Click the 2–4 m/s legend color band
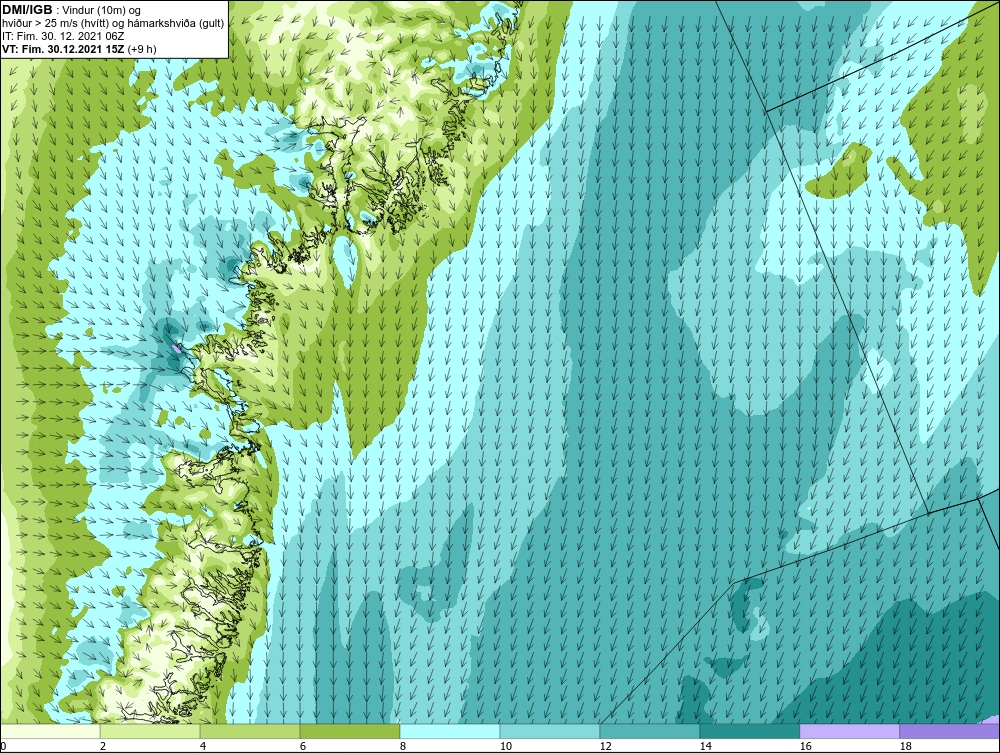Viewport: 1000px width, 753px height. (x=150, y=731)
